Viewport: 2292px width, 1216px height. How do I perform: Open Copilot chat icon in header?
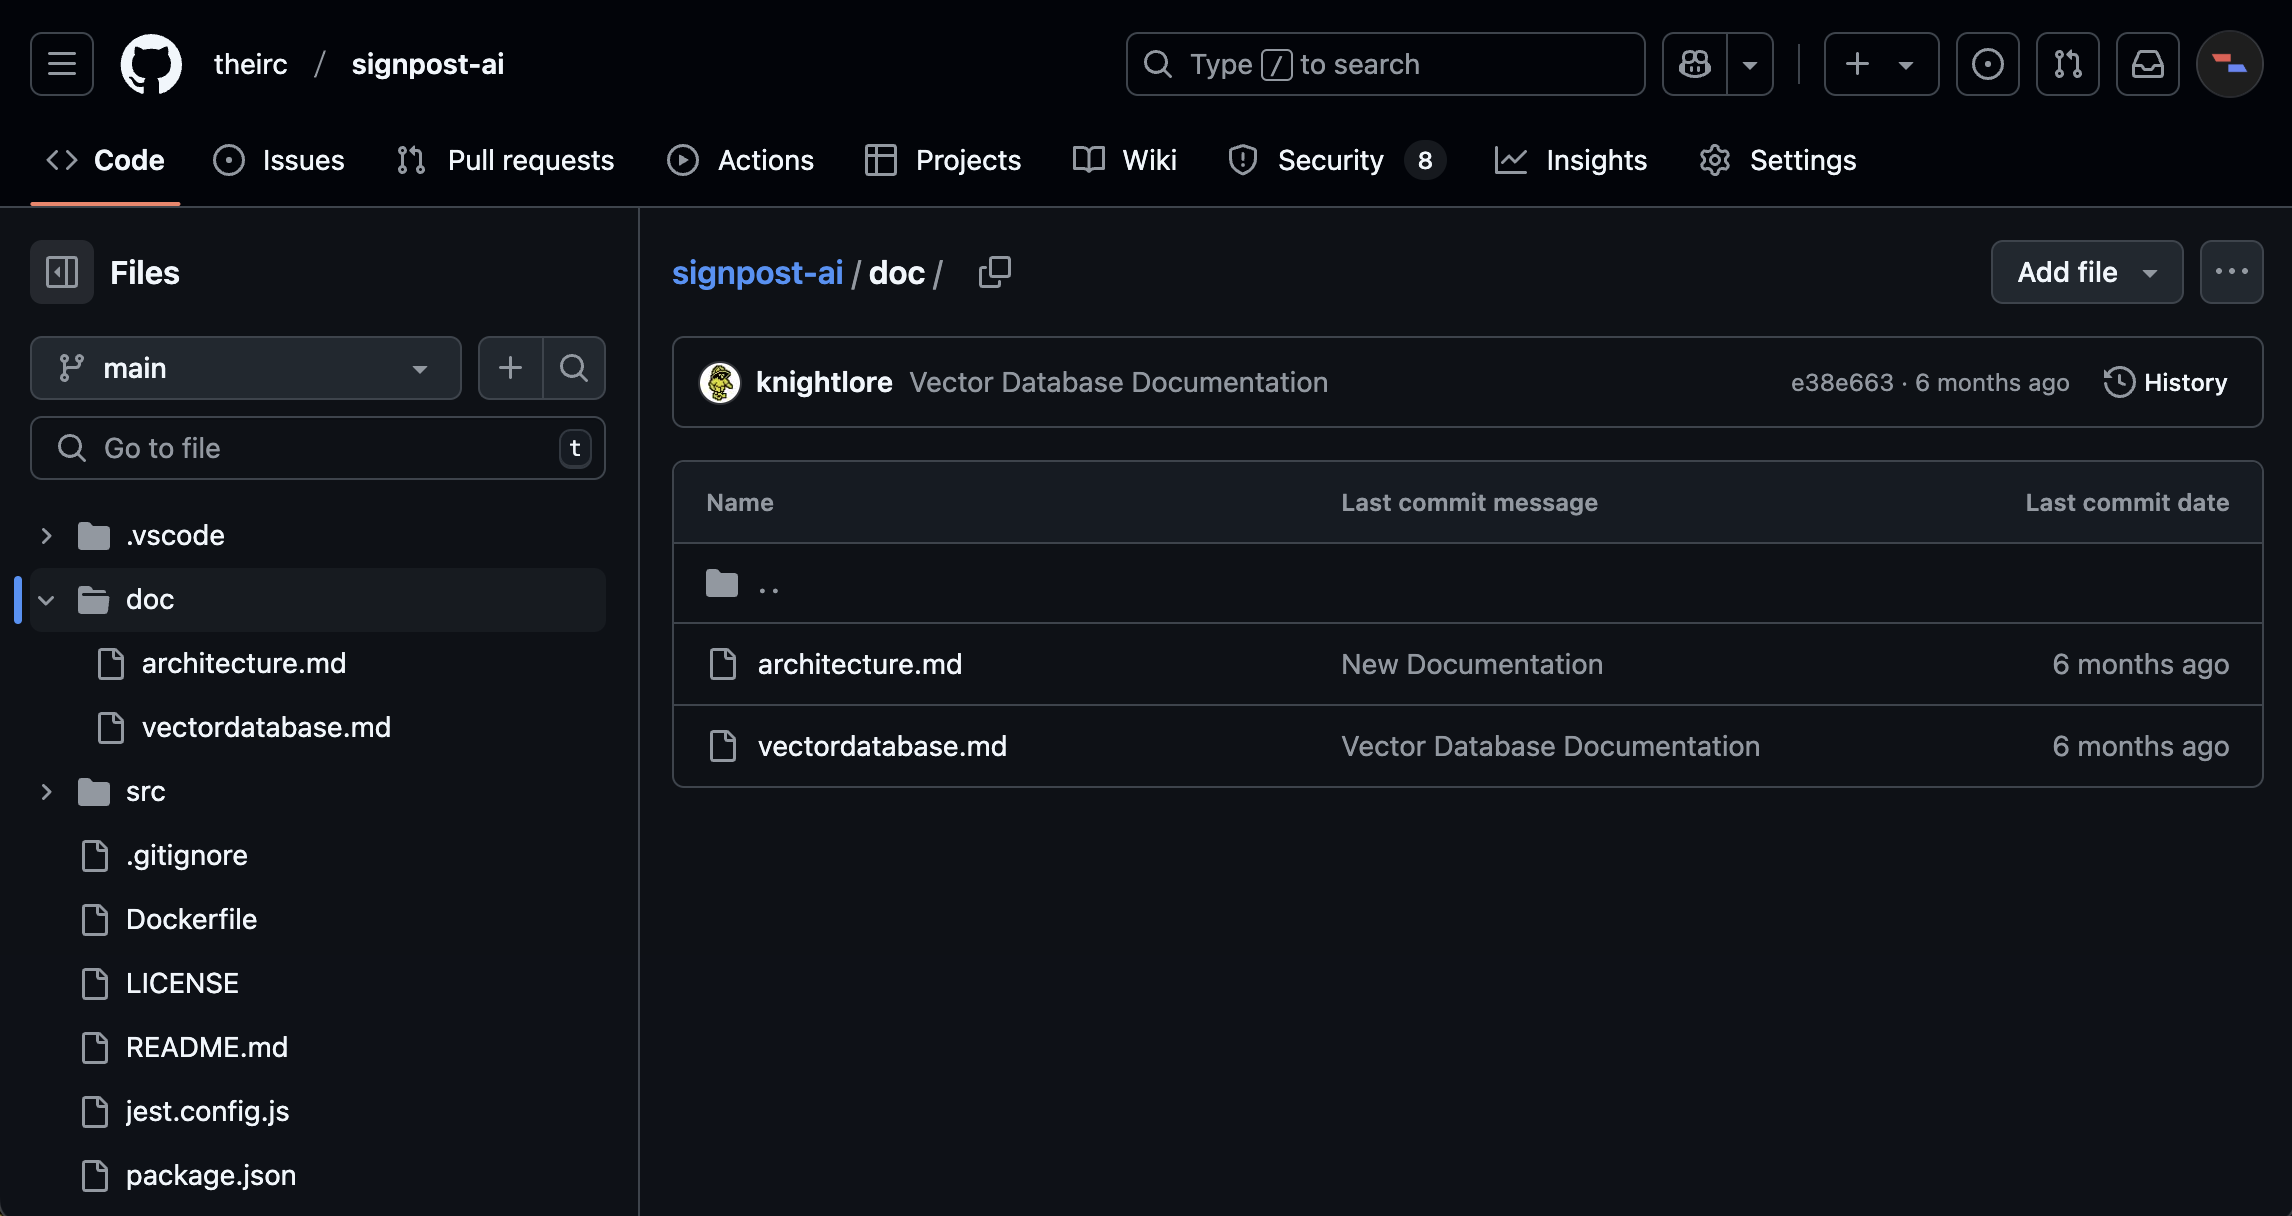point(1695,64)
